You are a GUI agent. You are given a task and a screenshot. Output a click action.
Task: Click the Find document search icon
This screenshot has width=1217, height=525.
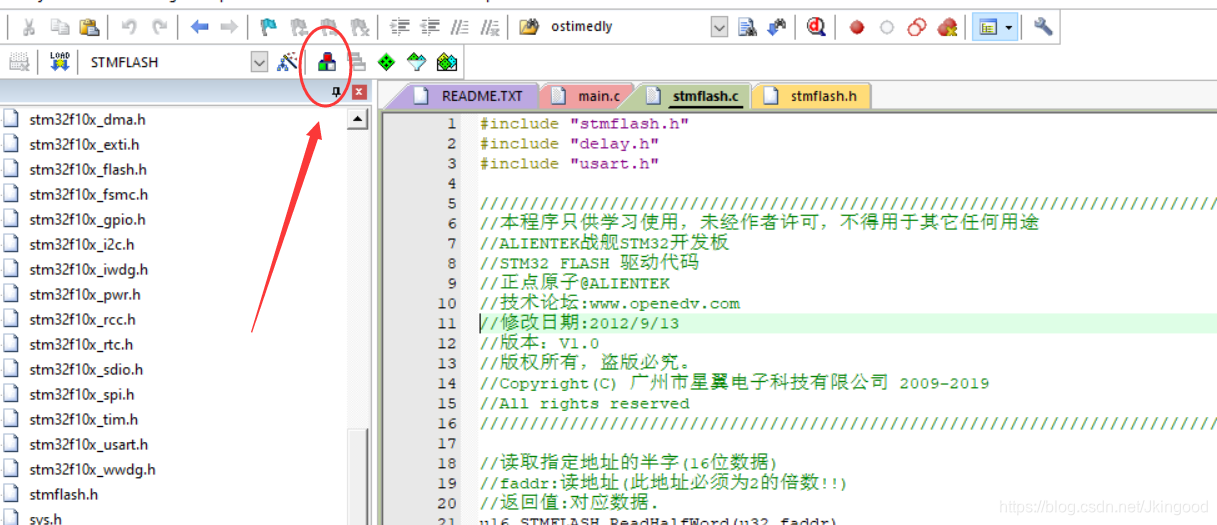pyautogui.click(x=747, y=27)
